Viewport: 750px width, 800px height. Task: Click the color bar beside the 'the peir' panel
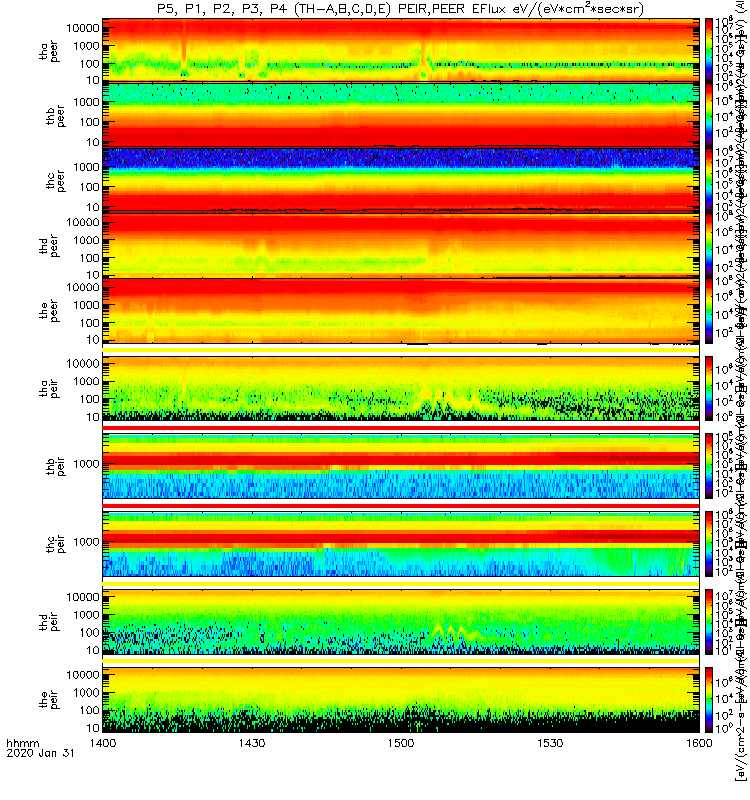tap(709, 699)
